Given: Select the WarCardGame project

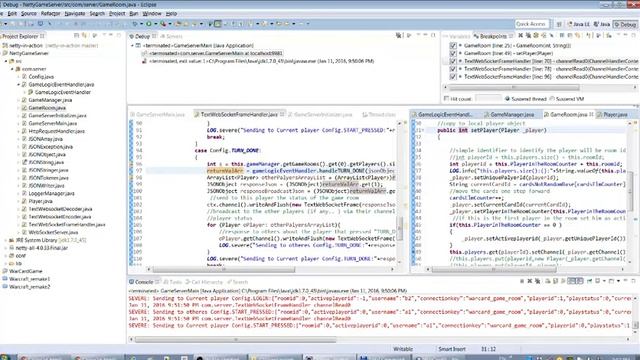Looking at the screenshot, I should tap(25, 271).
